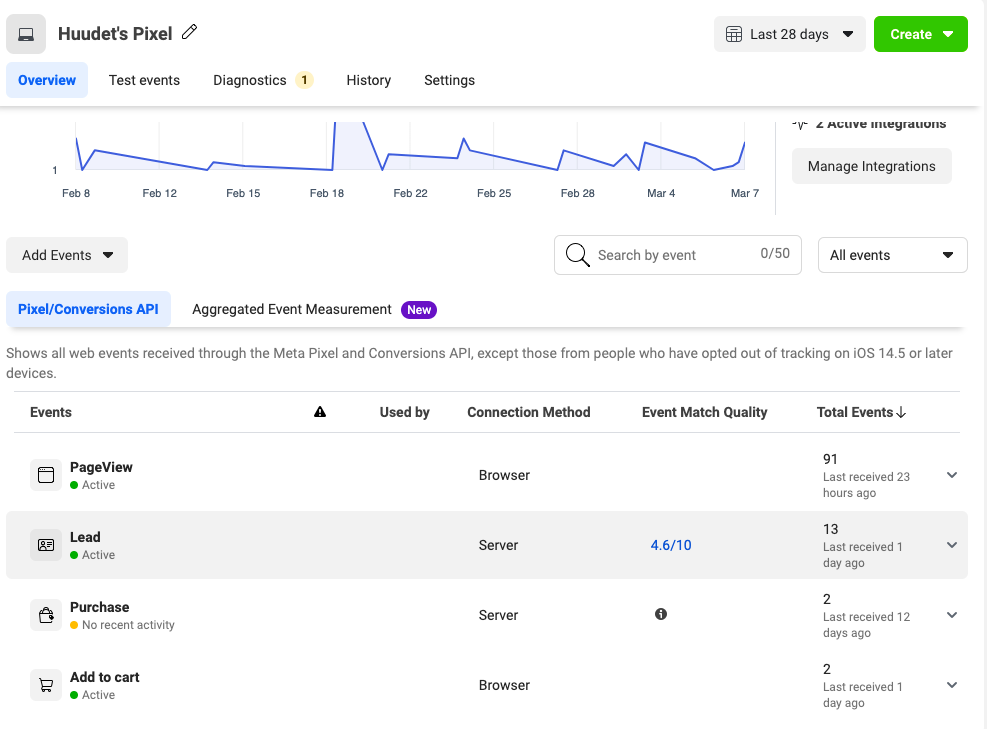Open the Last 28 days date dropdown
Image resolution: width=987 pixels, height=729 pixels.
(x=789, y=34)
